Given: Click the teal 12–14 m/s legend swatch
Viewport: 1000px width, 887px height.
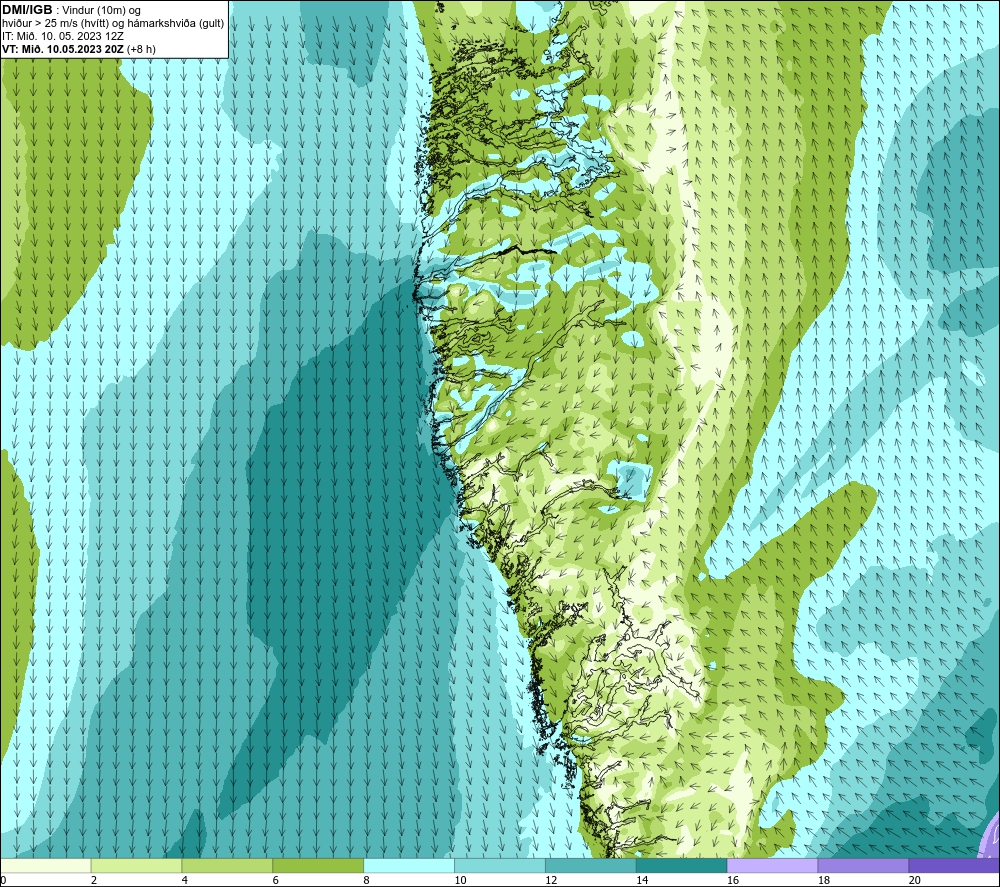Looking at the screenshot, I should click(x=591, y=865).
